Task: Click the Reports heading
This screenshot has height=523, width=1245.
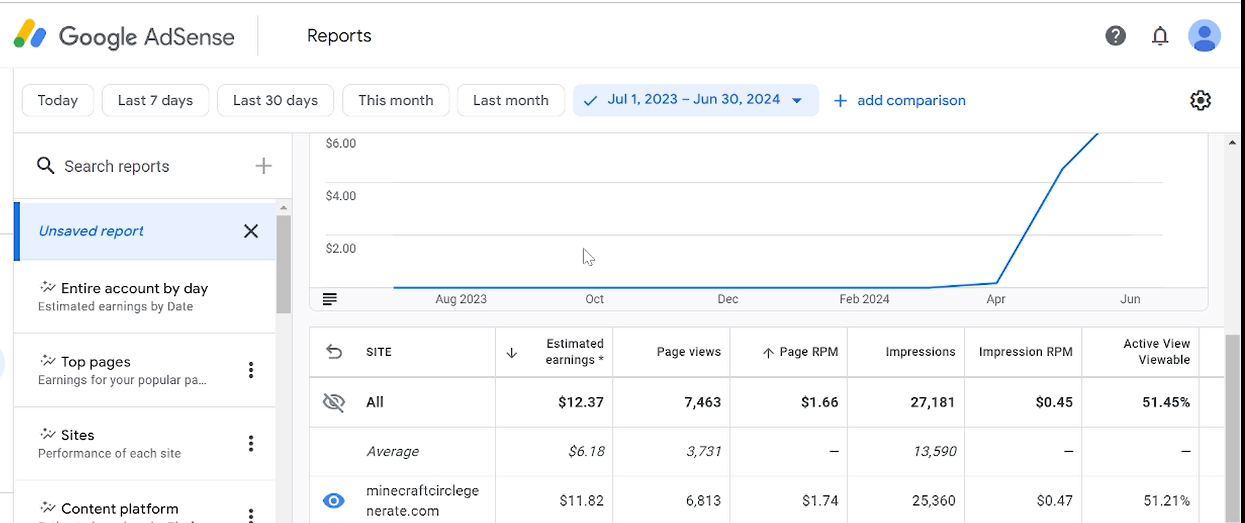Action: pyautogui.click(x=339, y=36)
